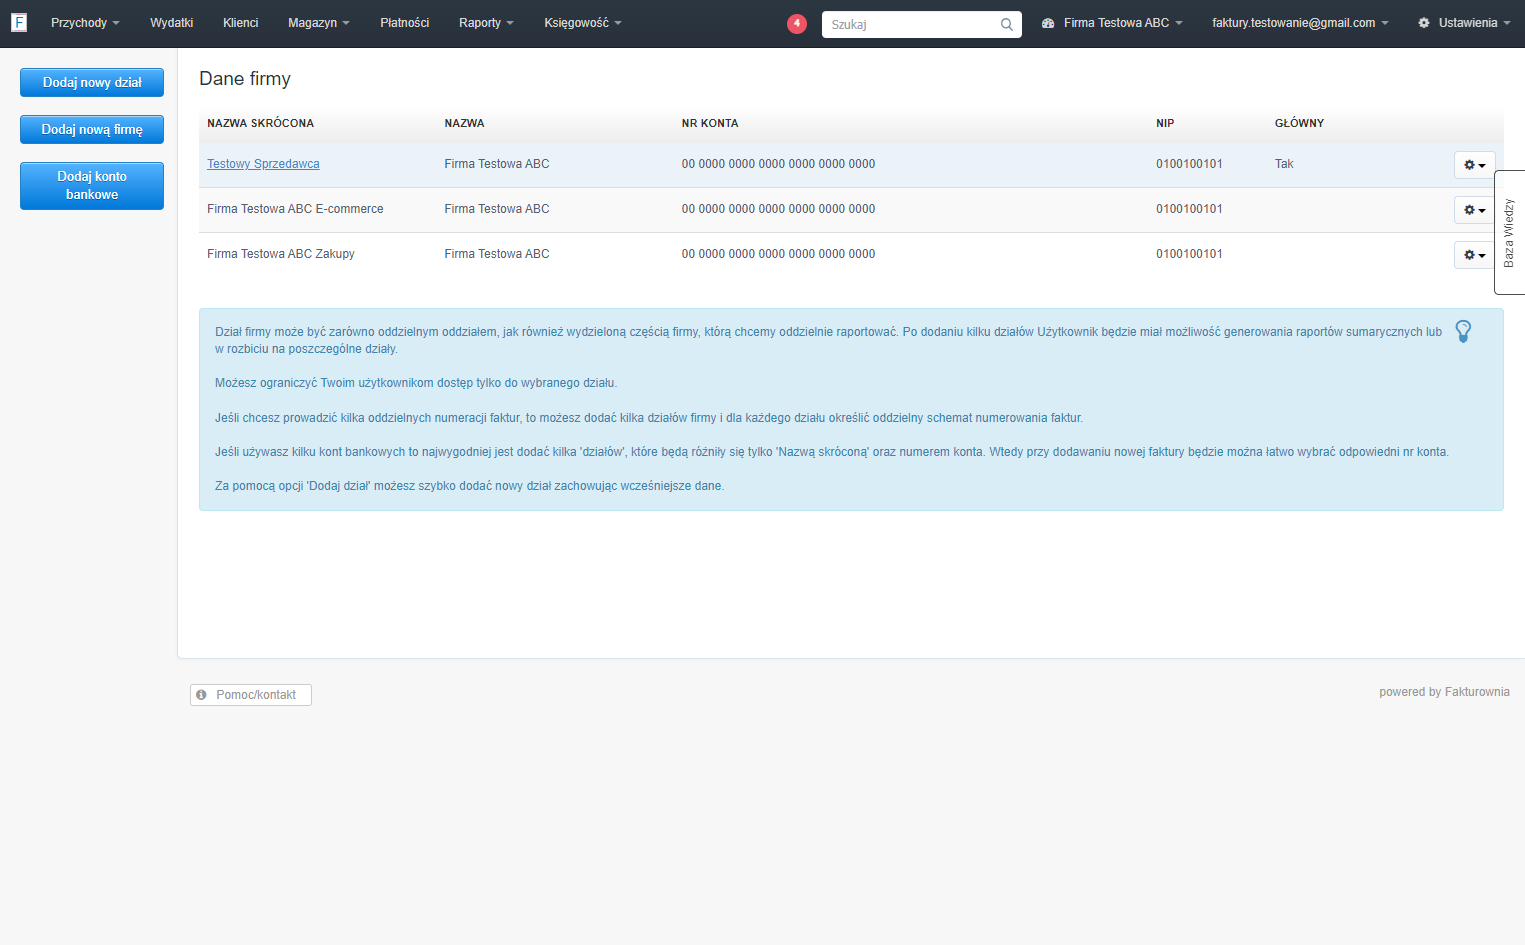Click the GŁÓWNY column header
Viewport: 1525px width, 945px height.
[x=1299, y=124]
